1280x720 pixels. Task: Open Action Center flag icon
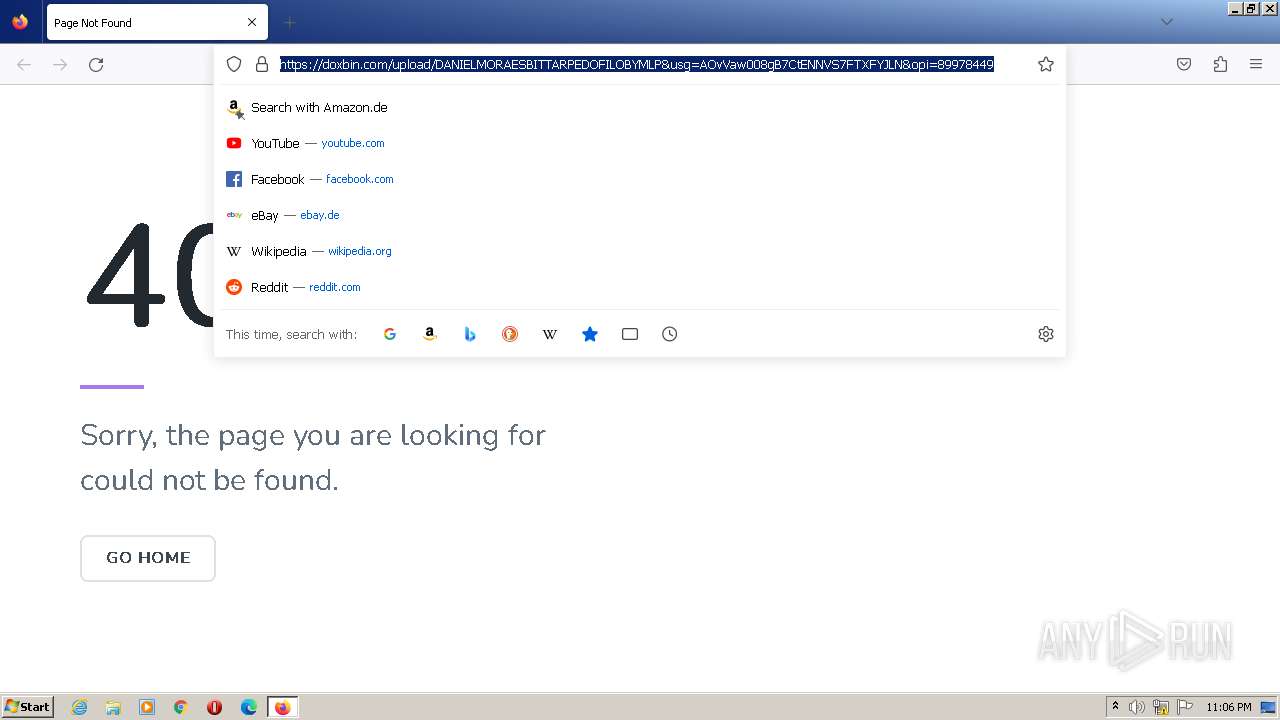(1185, 707)
